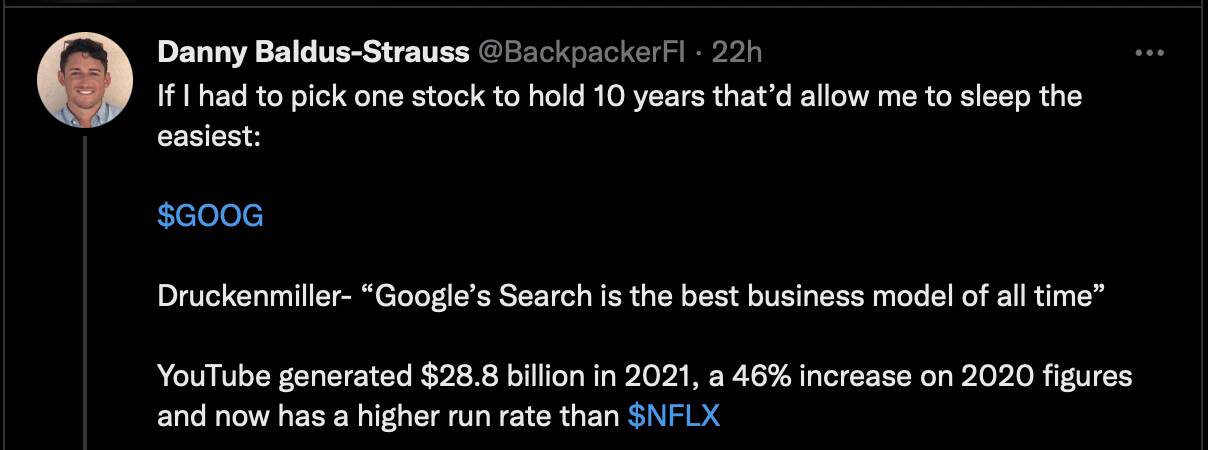1208x450 pixels.
Task: Click the sentence starting "If I had to pick"
Action: [x=620, y=96]
